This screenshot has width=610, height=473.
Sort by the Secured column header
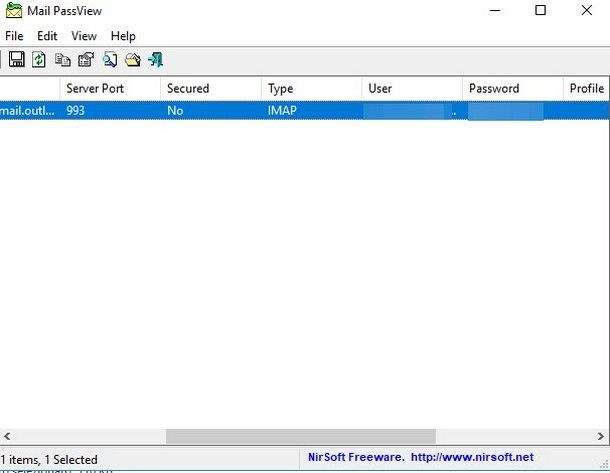tap(211, 89)
